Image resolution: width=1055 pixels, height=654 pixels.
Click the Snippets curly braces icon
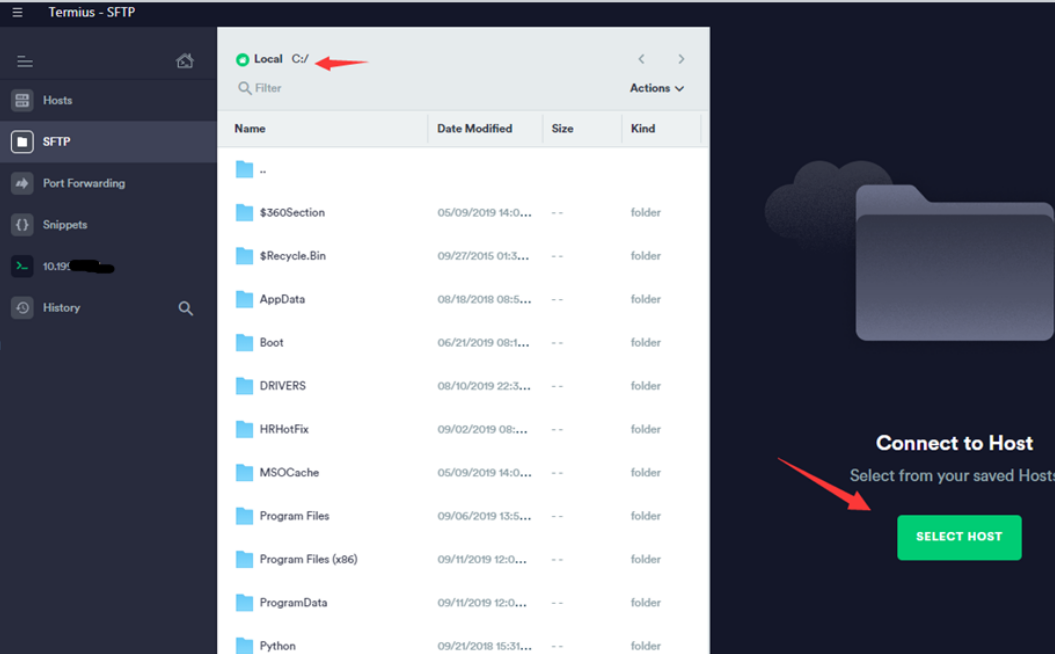click(22, 225)
